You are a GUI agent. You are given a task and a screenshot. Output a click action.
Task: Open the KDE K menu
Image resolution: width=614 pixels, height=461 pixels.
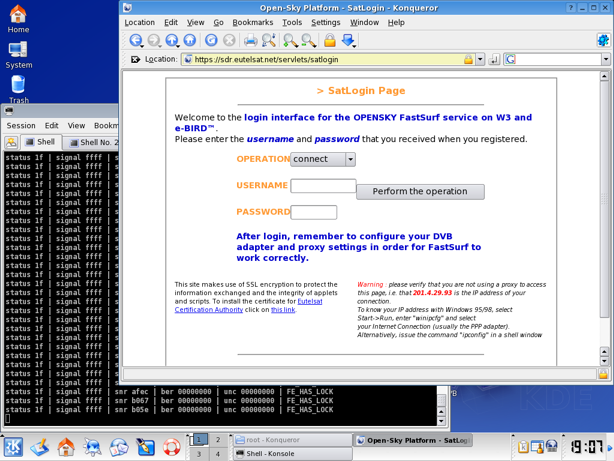pyautogui.click(x=13, y=447)
